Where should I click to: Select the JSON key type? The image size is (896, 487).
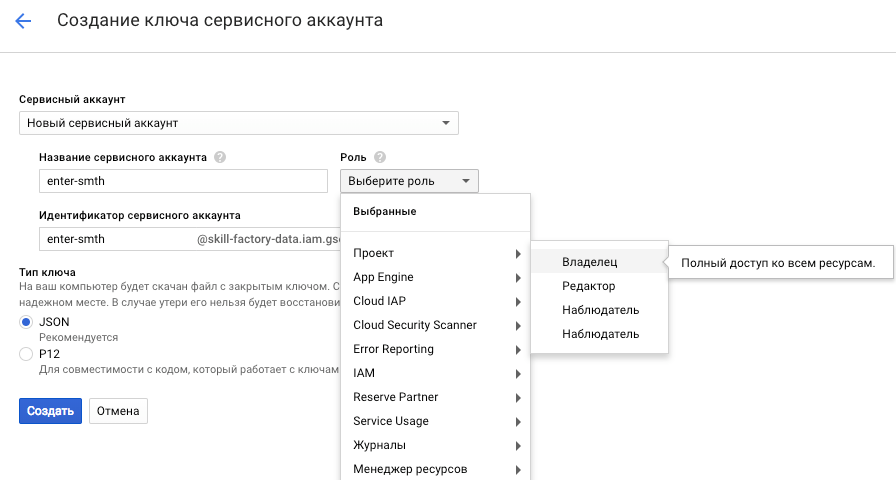[x=26, y=322]
